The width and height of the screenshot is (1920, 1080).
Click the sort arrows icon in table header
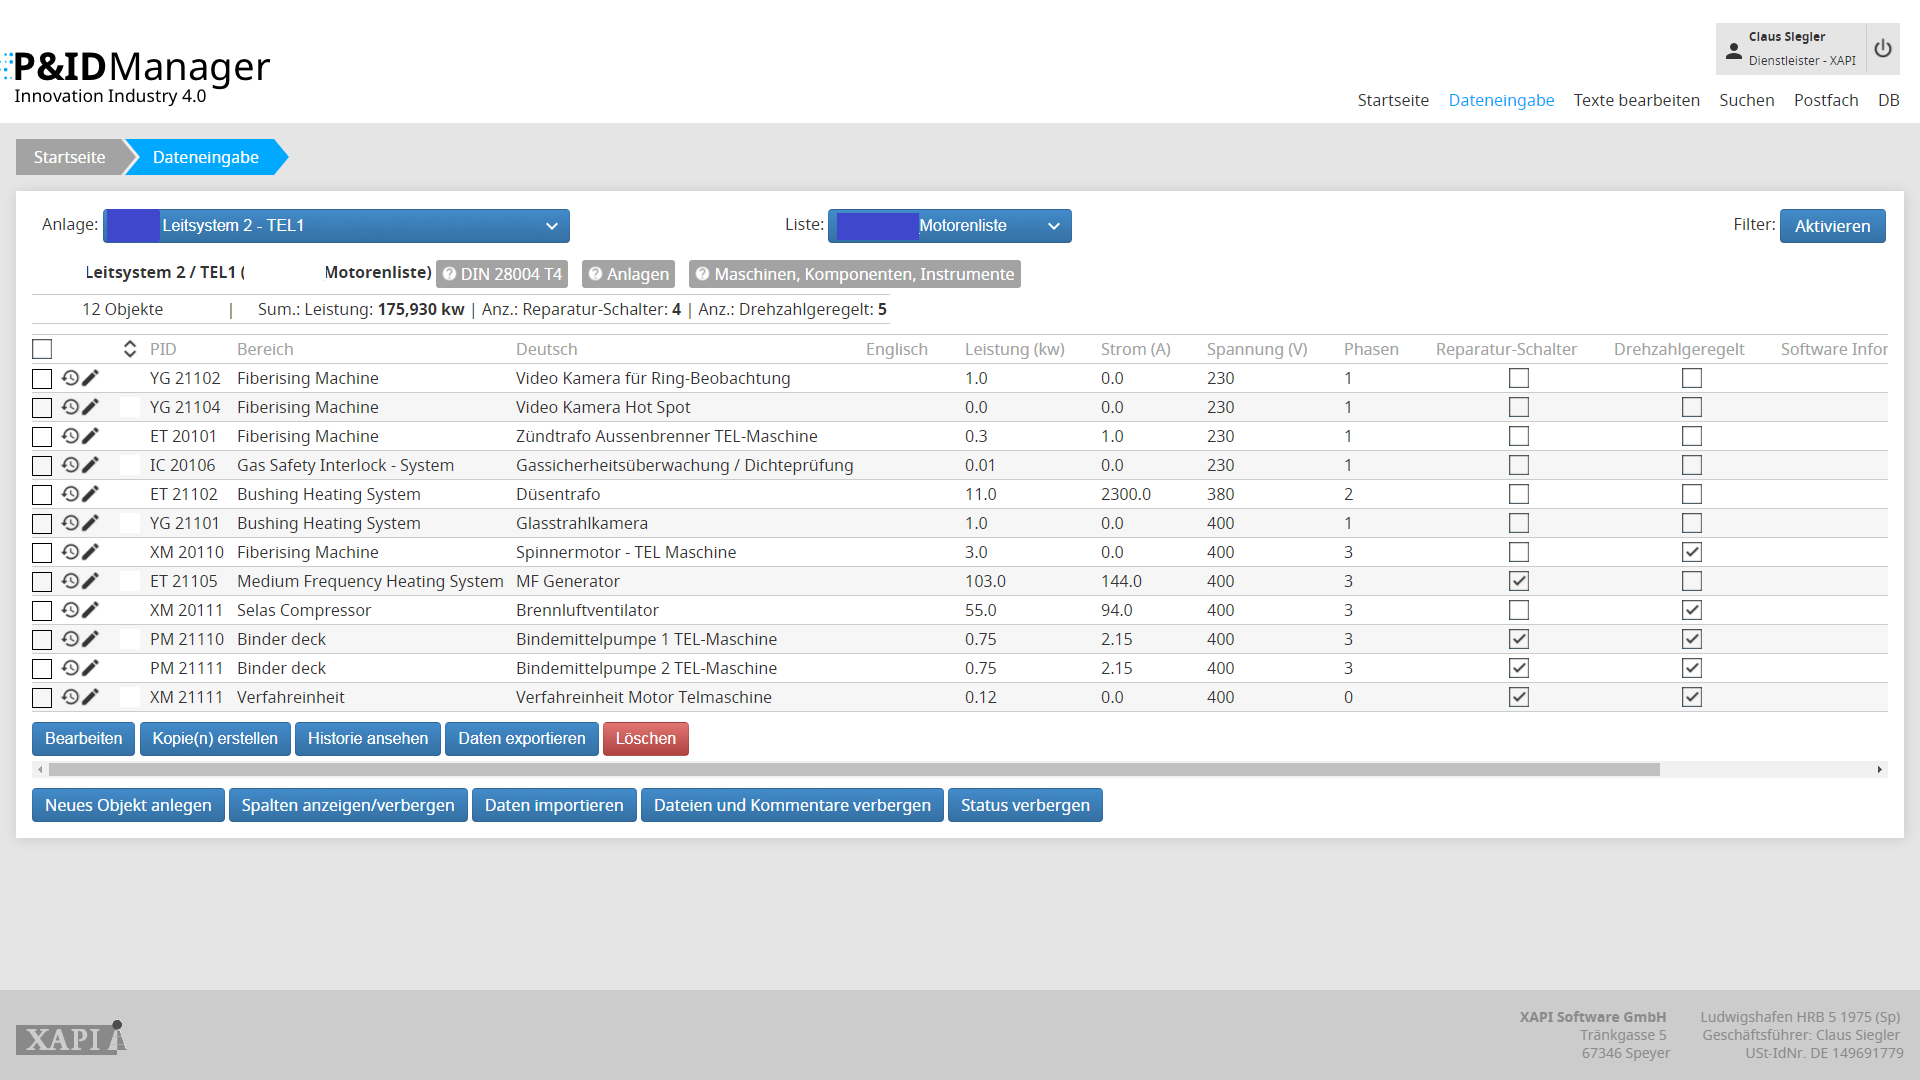(130, 349)
